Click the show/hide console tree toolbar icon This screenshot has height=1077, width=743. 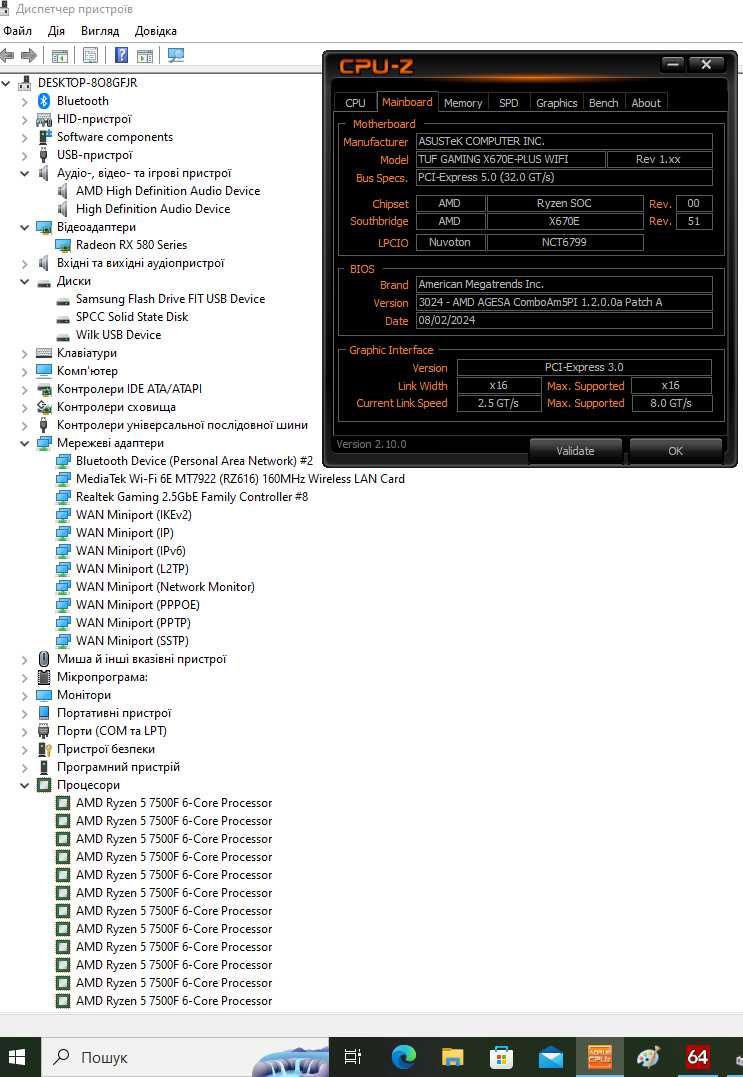[60, 56]
